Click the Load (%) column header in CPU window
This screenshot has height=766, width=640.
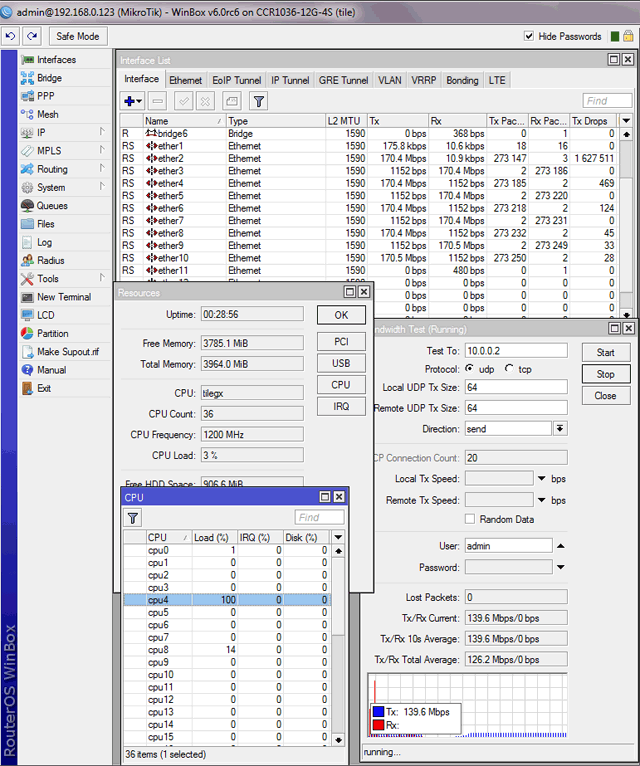coord(214,537)
